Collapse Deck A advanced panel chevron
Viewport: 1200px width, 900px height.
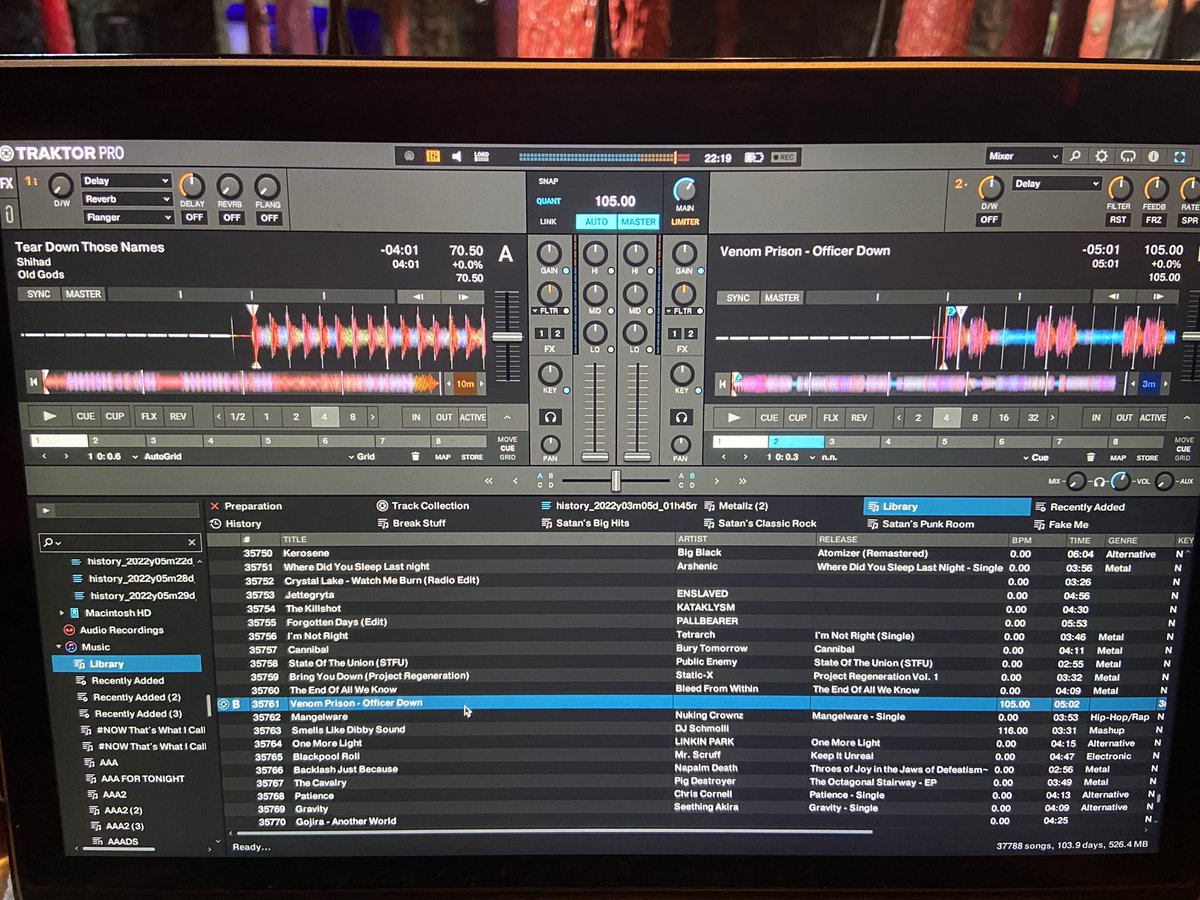pyautogui.click(x=507, y=417)
